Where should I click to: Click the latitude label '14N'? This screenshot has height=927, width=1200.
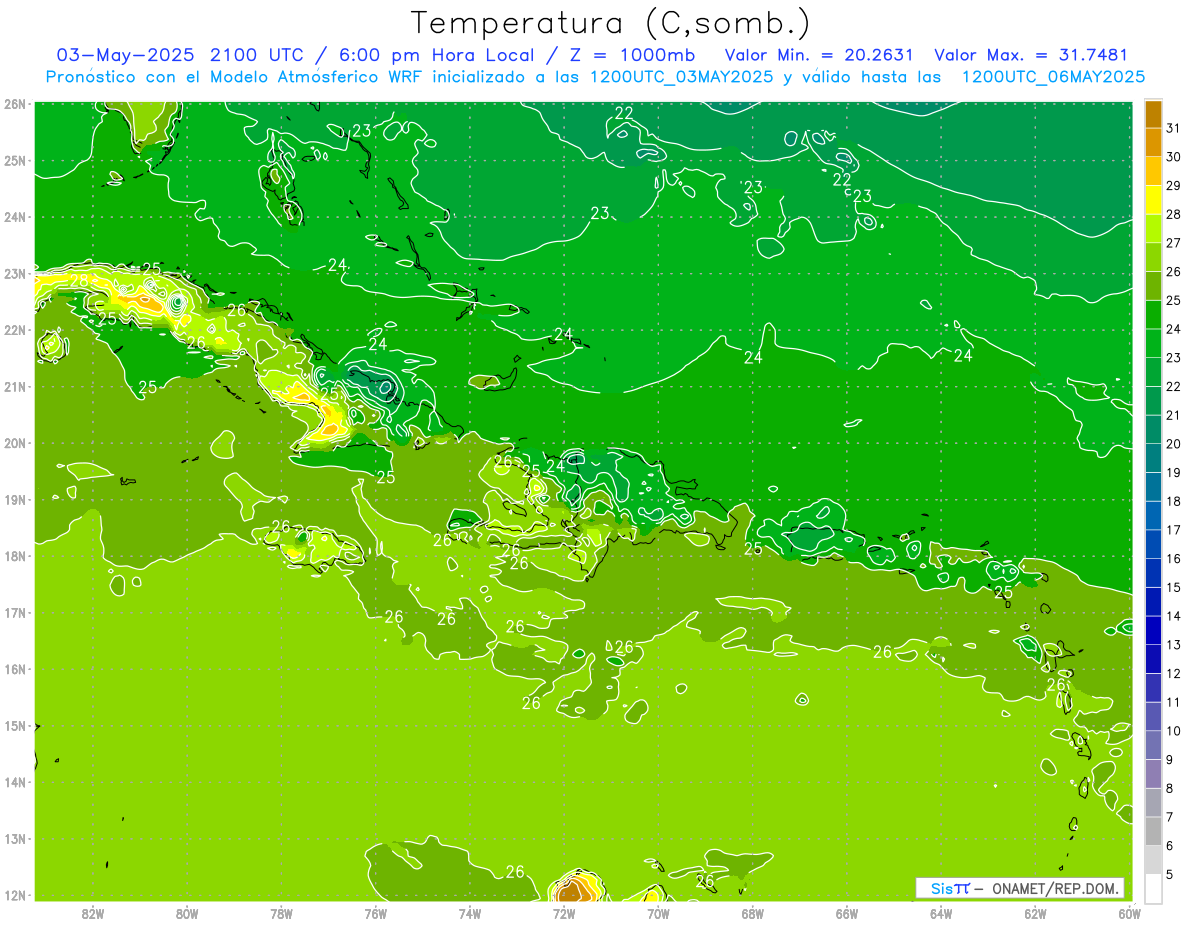coord(14,783)
